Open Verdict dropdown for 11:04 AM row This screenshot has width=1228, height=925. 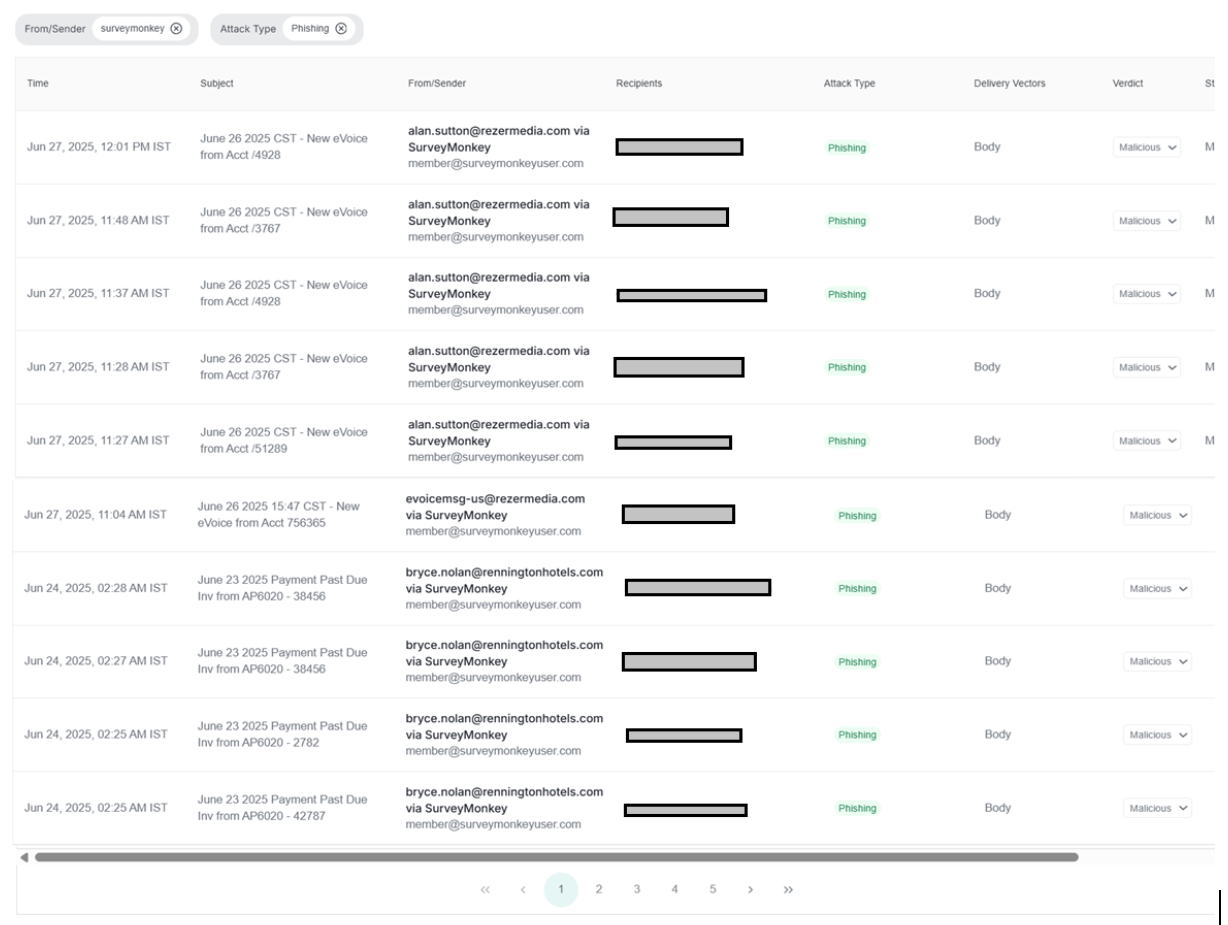(x=1158, y=515)
